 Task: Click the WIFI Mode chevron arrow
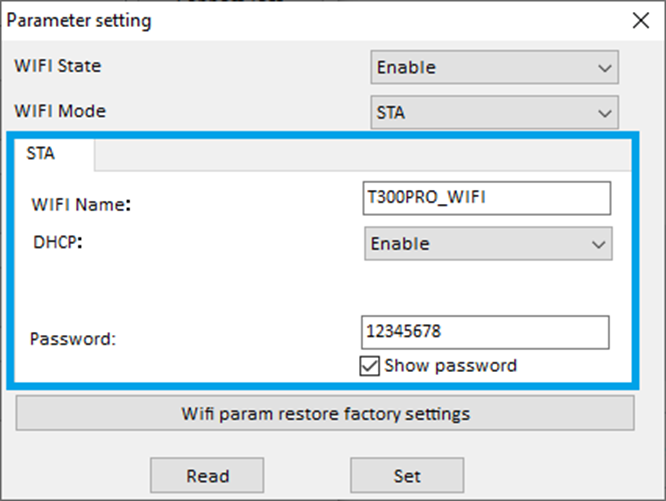pyautogui.click(x=604, y=113)
